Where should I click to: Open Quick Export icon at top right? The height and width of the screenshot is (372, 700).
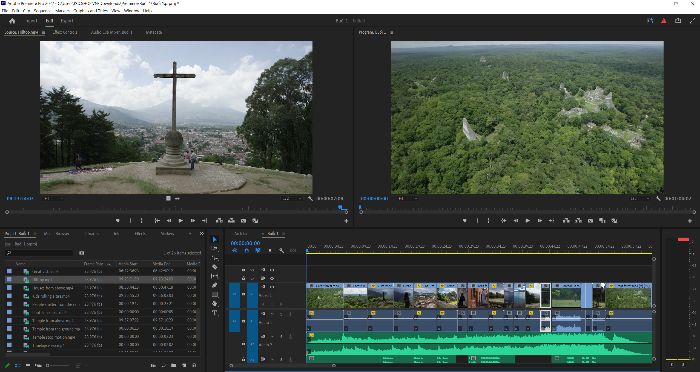point(678,21)
